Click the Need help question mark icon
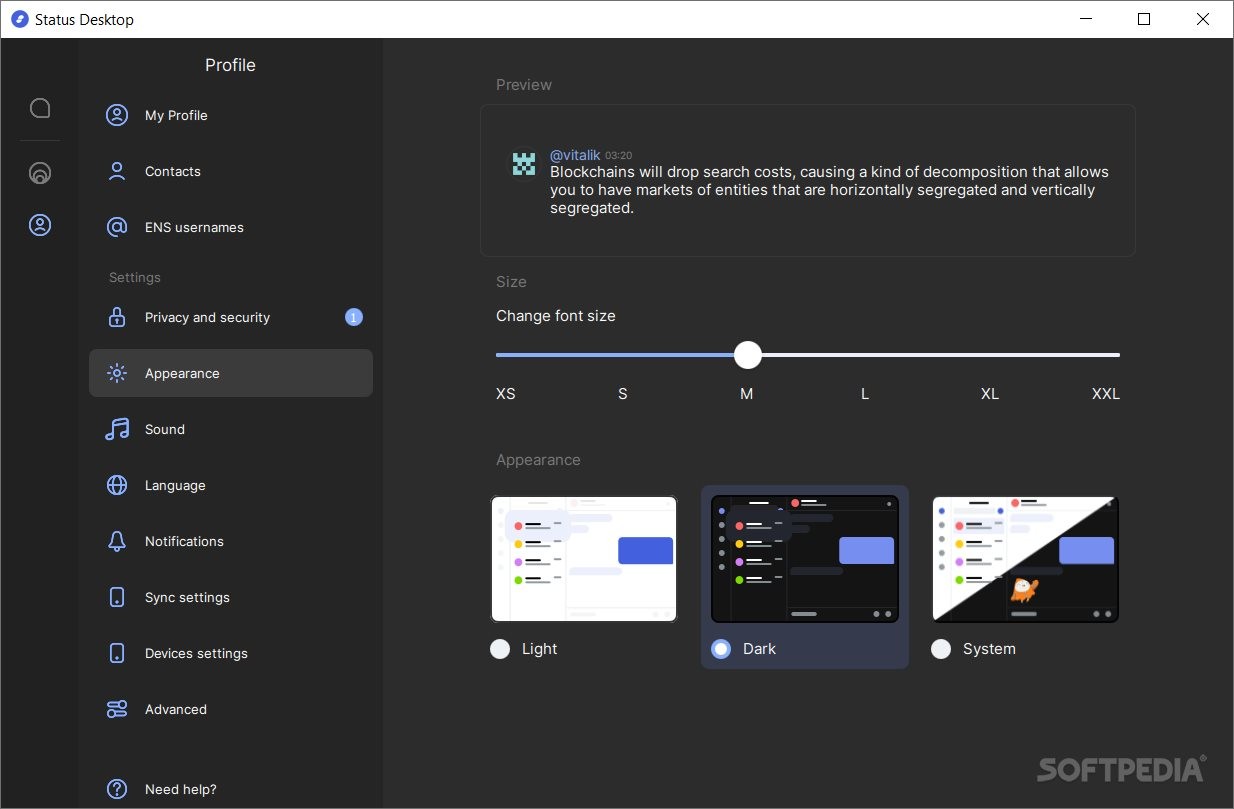1234x809 pixels. pyautogui.click(x=117, y=789)
